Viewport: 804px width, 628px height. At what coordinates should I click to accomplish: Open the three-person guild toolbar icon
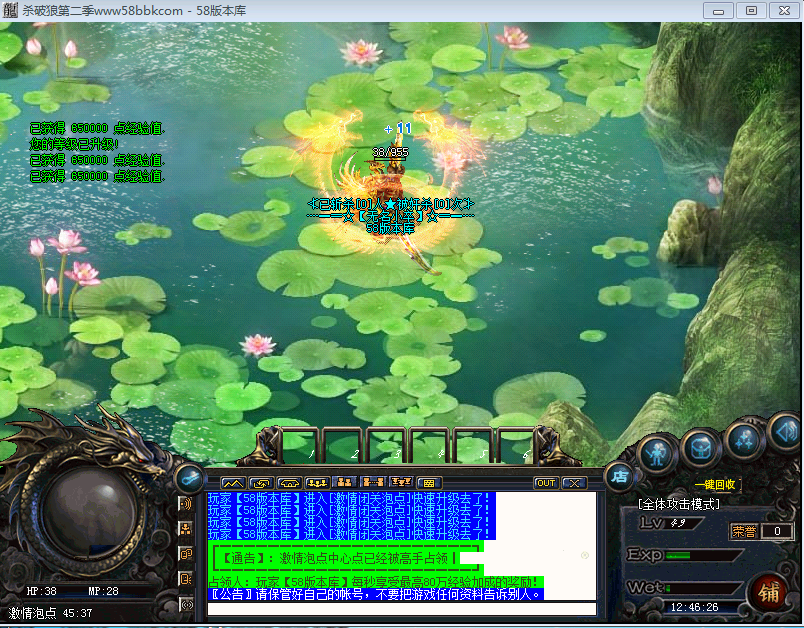(x=317, y=483)
